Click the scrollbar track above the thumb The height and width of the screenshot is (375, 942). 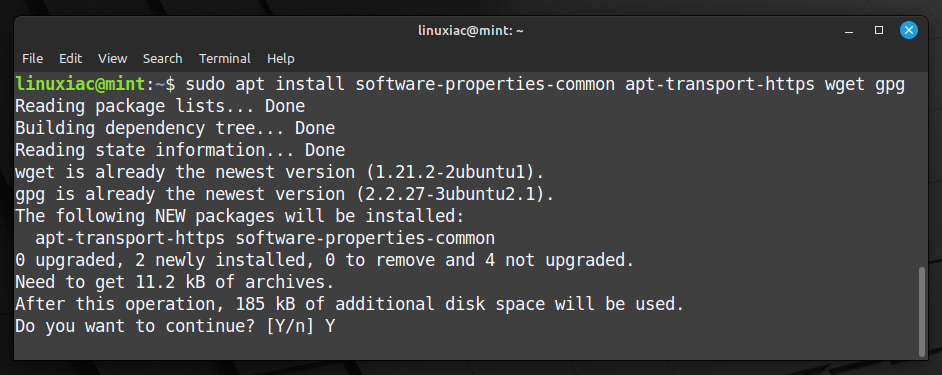pos(922,171)
